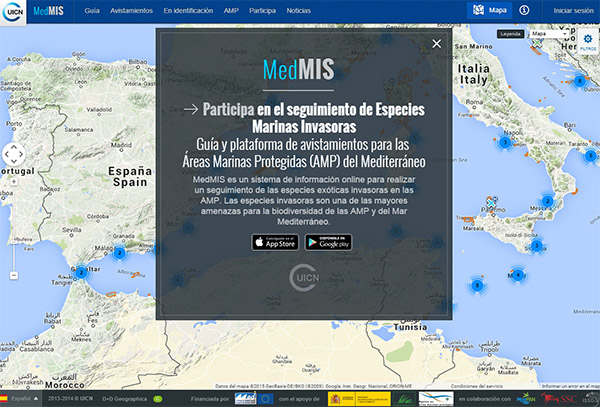Click the green X marker below the Mapa dropdown
600x407 pixels.
coord(537,43)
